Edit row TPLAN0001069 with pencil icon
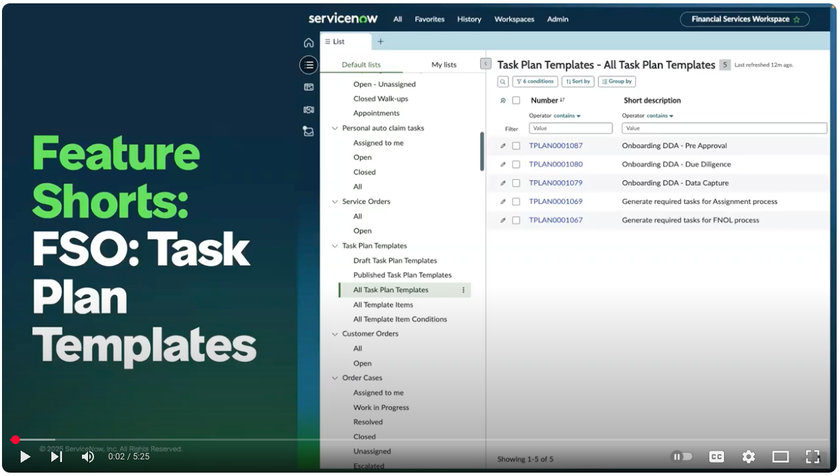The width and height of the screenshot is (840, 476). coord(502,202)
